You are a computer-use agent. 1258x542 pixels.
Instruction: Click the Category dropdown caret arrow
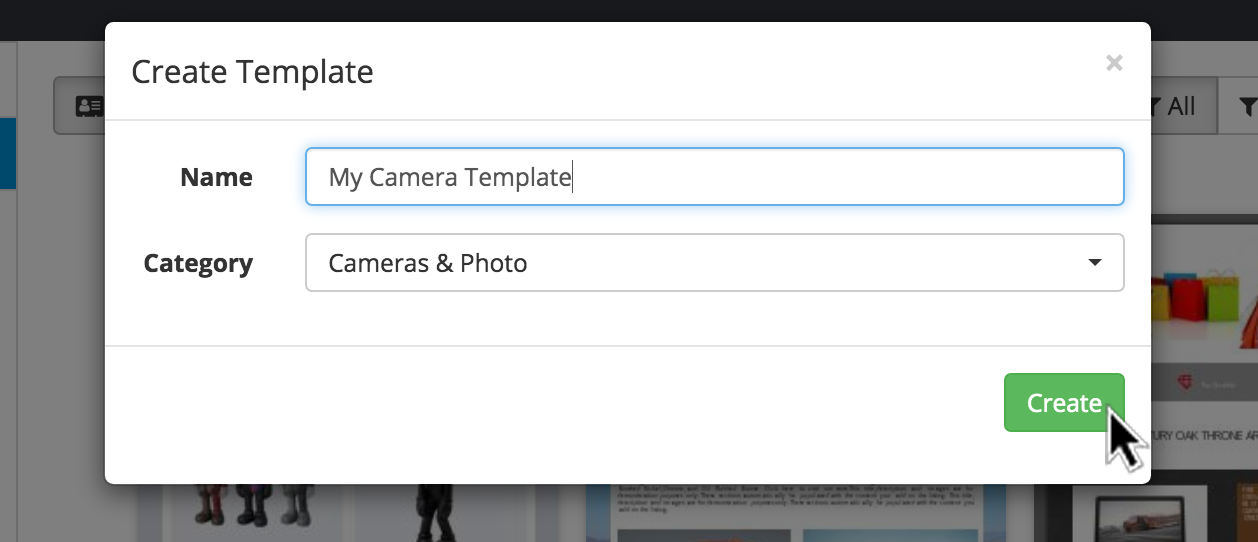pyautogui.click(x=1095, y=263)
